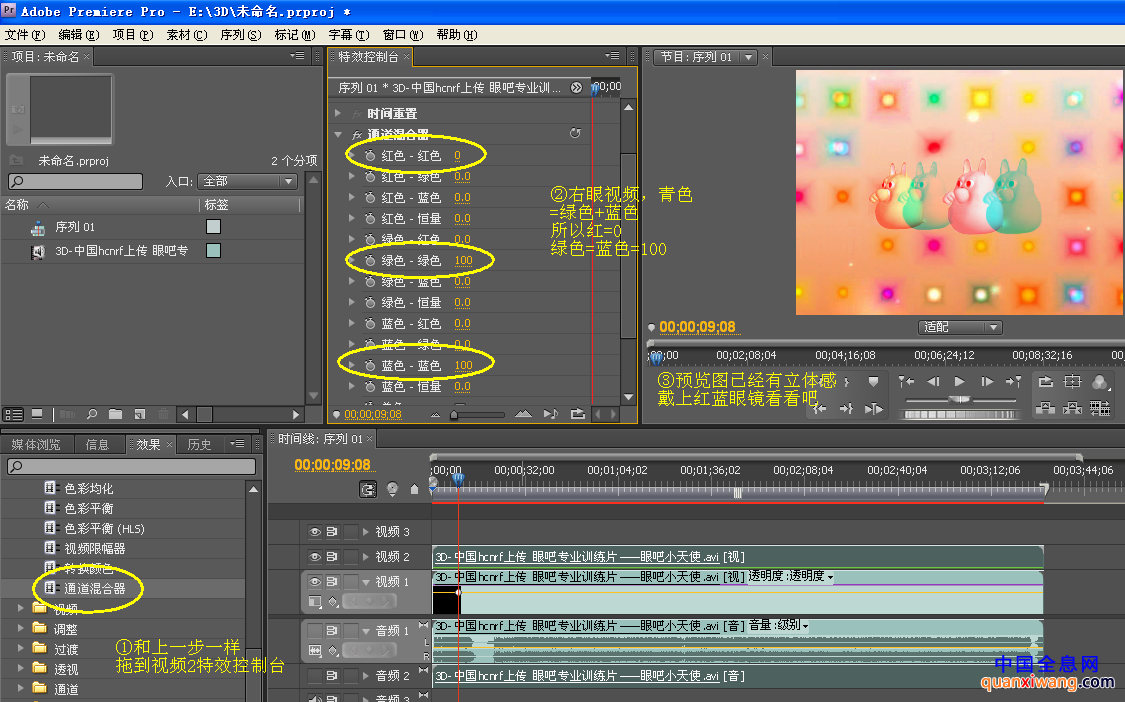1125x702 pixels.
Task: Toggle safe margins in program monitor
Action: (1072, 382)
